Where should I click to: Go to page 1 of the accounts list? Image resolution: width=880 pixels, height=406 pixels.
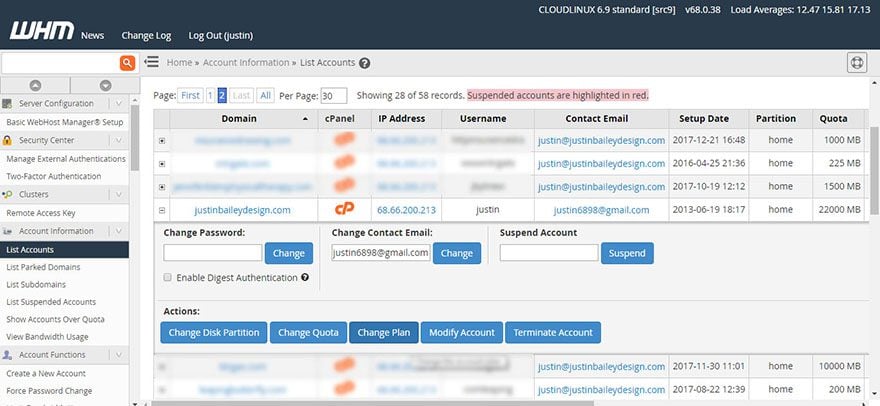pyautogui.click(x=210, y=95)
